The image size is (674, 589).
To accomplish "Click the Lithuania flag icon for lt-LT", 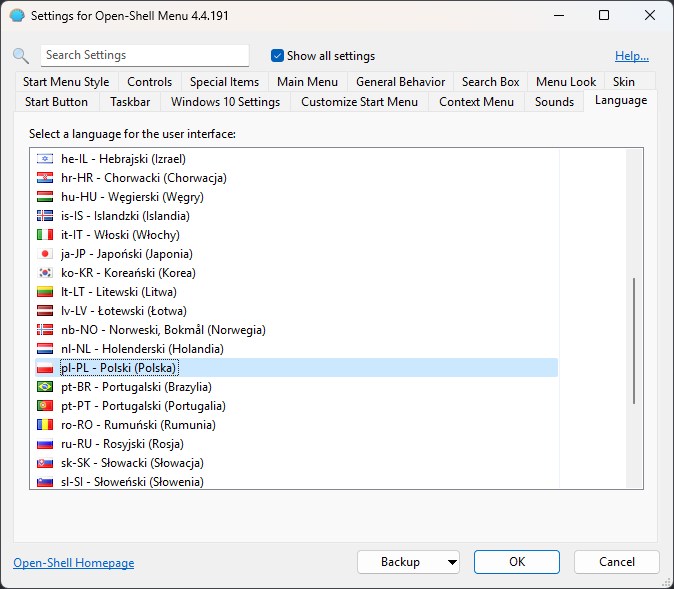I will click(45, 291).
